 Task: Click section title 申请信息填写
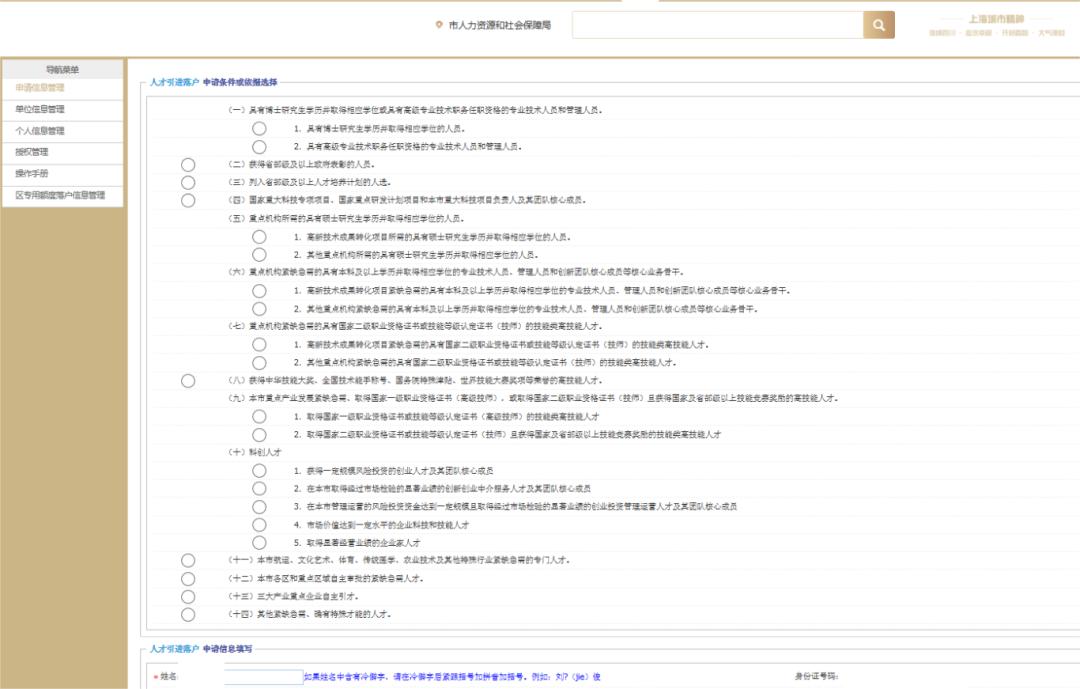tap(227, 649)
